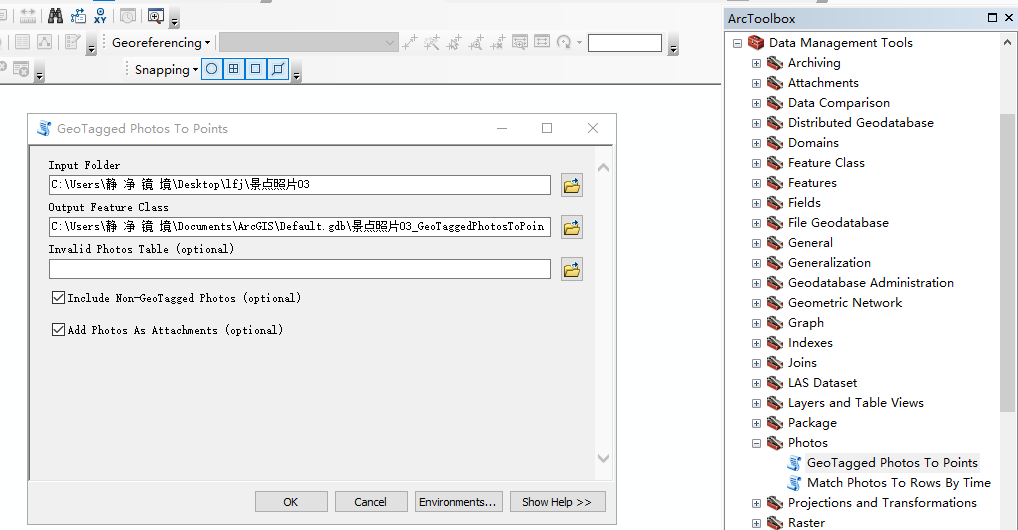Click the Create Features pencil-list icon

[72, 43]
